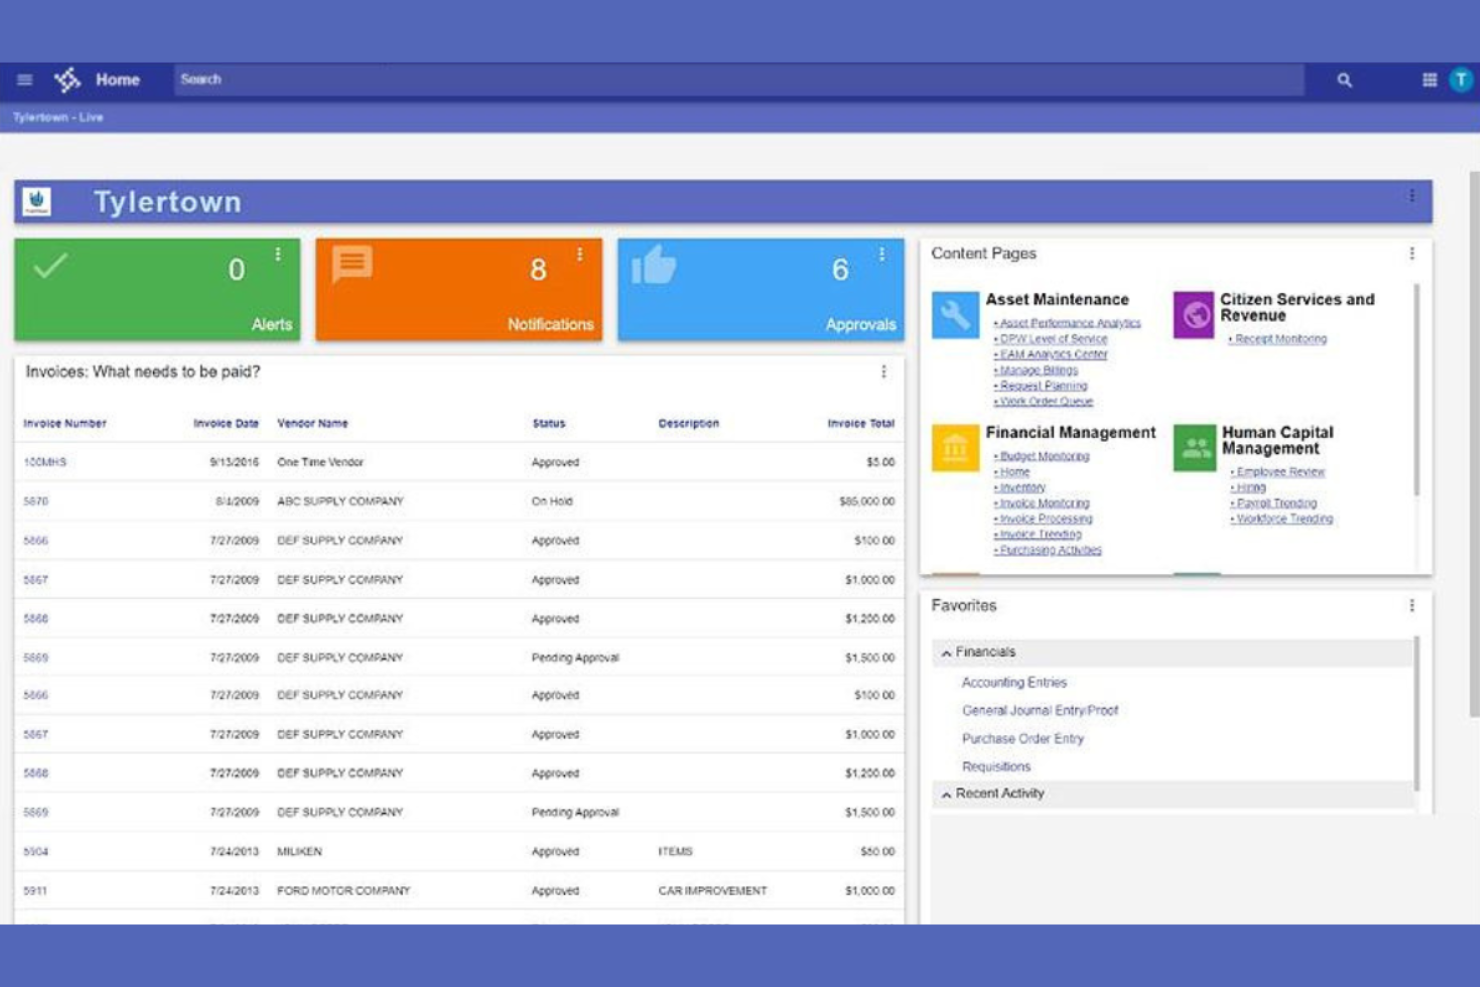Click the main page vertical scrollbar
Screen dimensions: 1480x987
tap(1474, 445)
